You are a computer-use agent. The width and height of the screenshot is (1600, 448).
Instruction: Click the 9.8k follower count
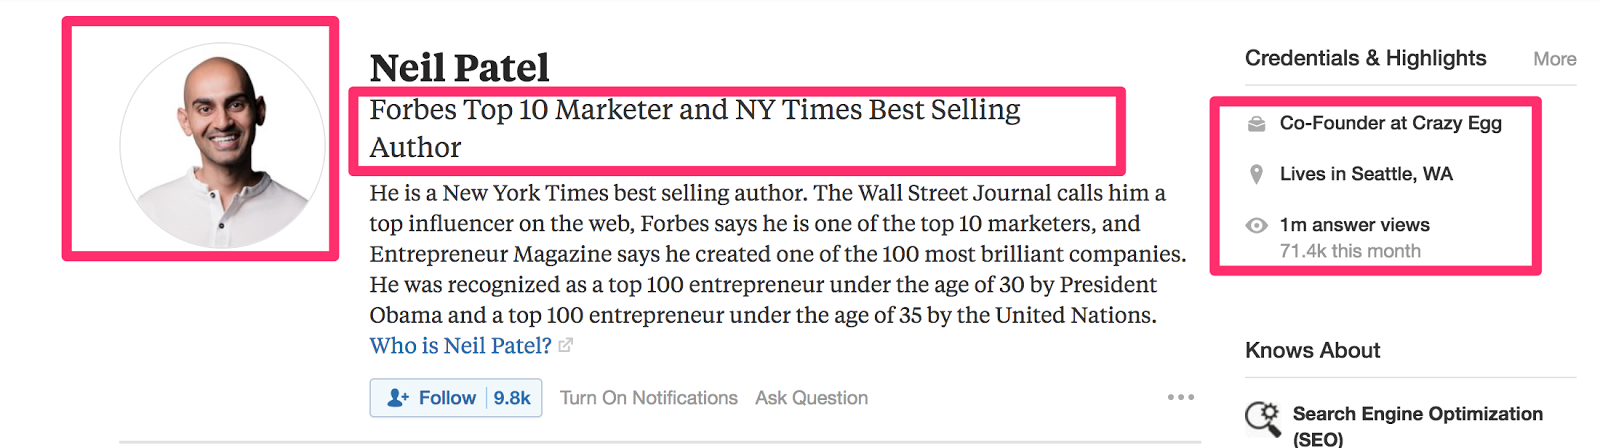[512, 398]
